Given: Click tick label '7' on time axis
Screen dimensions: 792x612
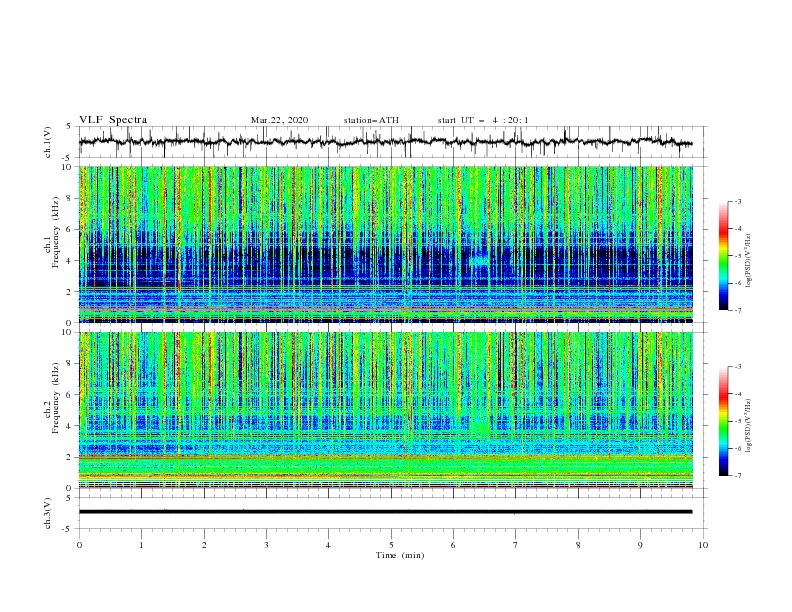Looking at the screenshot, I should (516, 545).
